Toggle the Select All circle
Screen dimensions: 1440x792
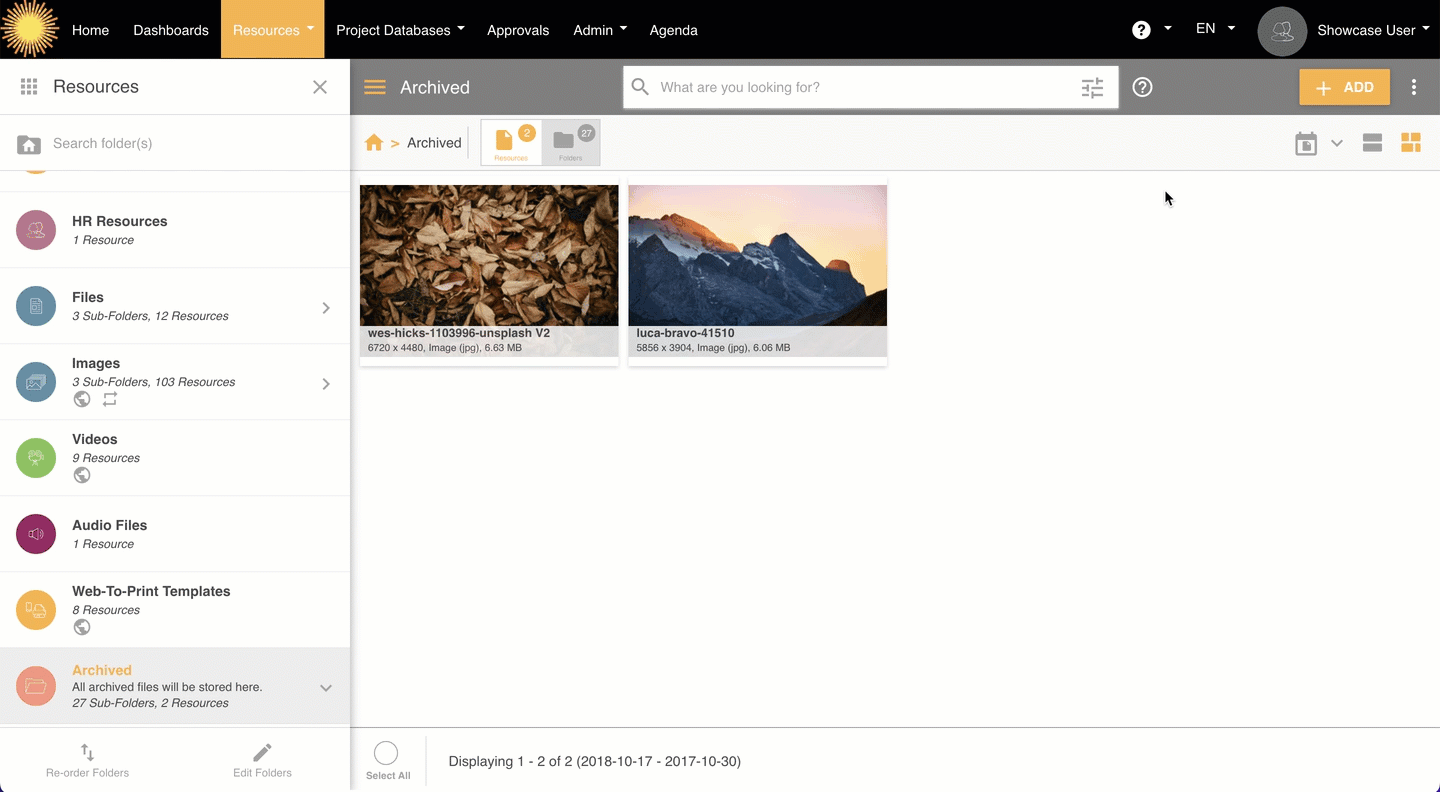click(386, 753)
